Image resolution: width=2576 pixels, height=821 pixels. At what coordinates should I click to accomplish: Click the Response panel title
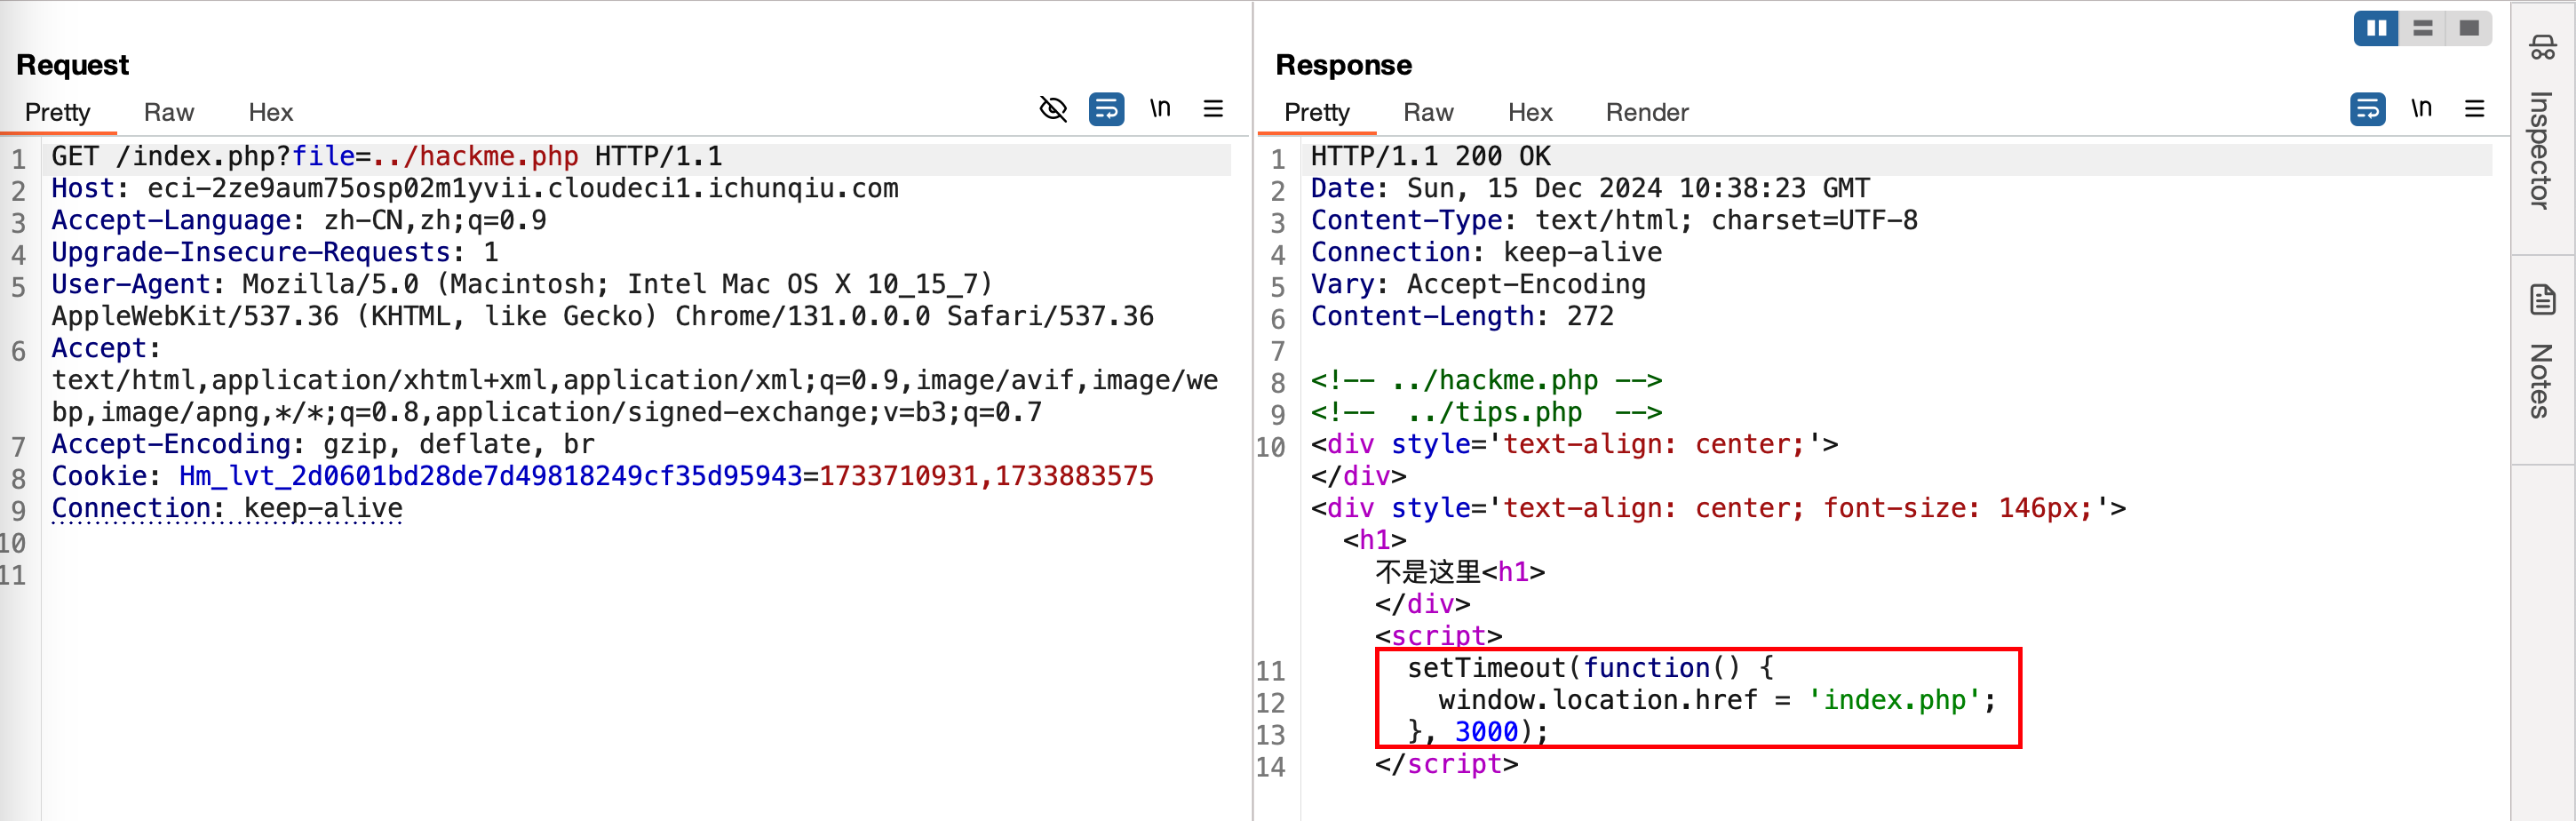pyautogui.click(x=1343, y=65)
